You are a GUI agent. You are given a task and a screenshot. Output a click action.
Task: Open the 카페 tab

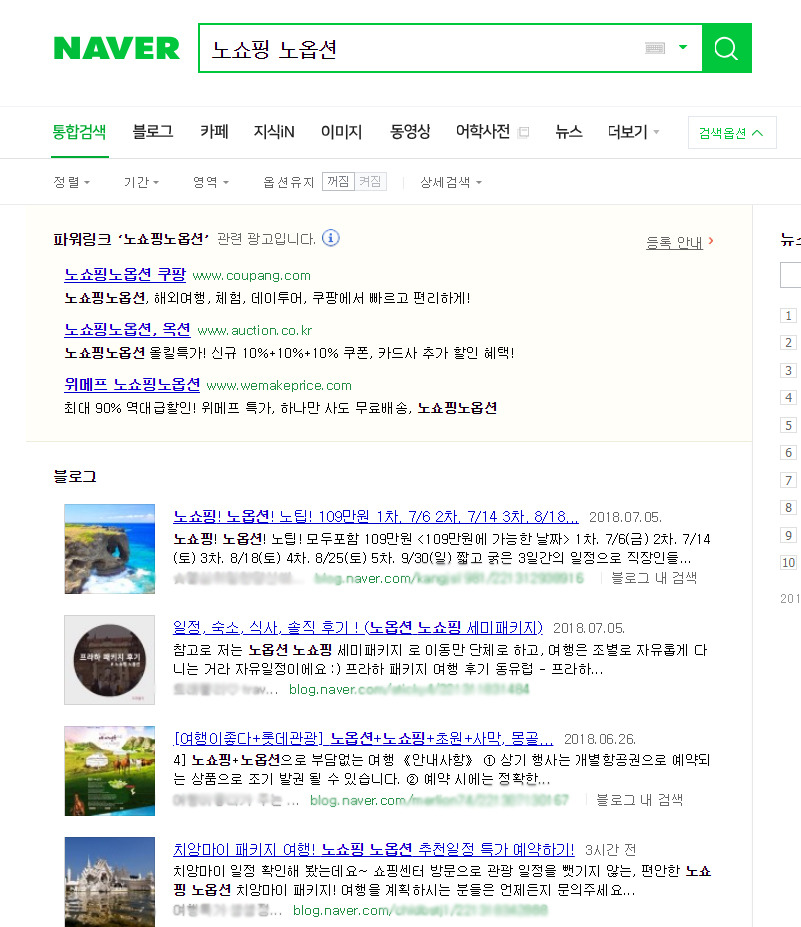pyautogui.click(x=214, y=132)
